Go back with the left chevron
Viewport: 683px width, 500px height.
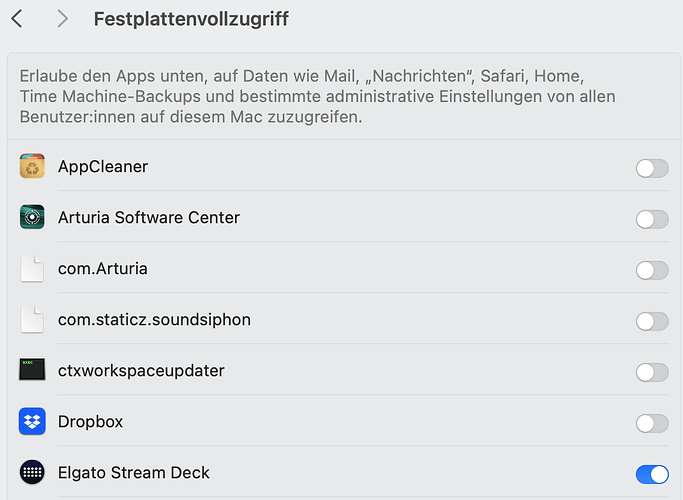pyautogui.click(x=17, y=19)
